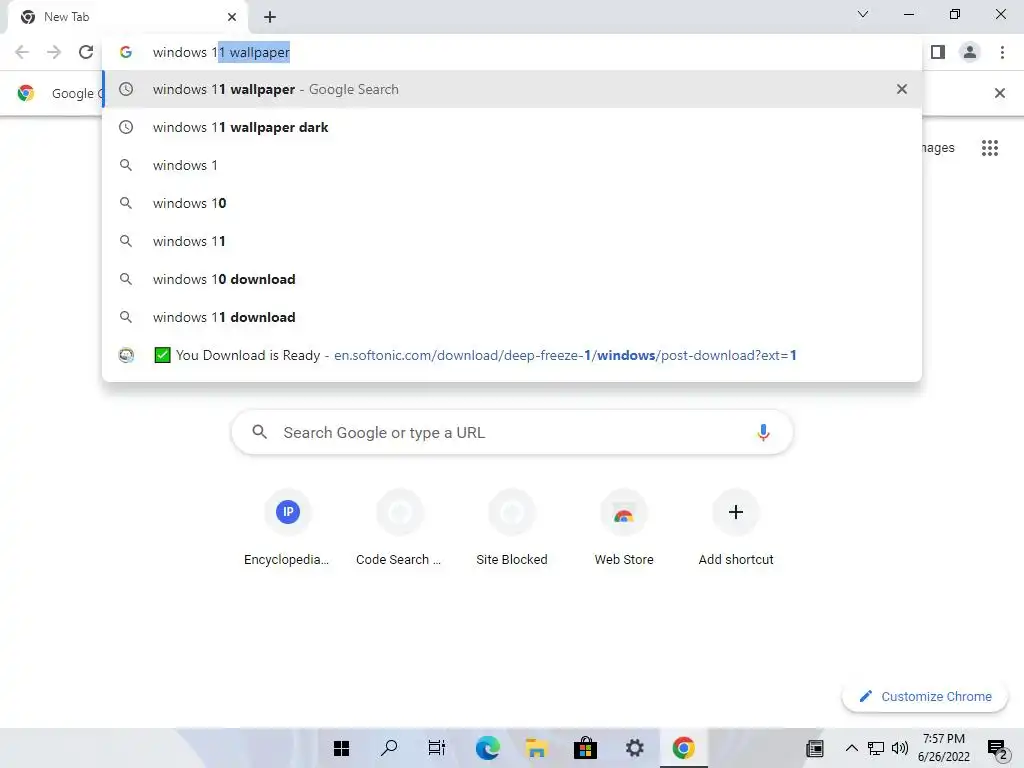Open the Code Search shortcut tile

coord(400,529)
